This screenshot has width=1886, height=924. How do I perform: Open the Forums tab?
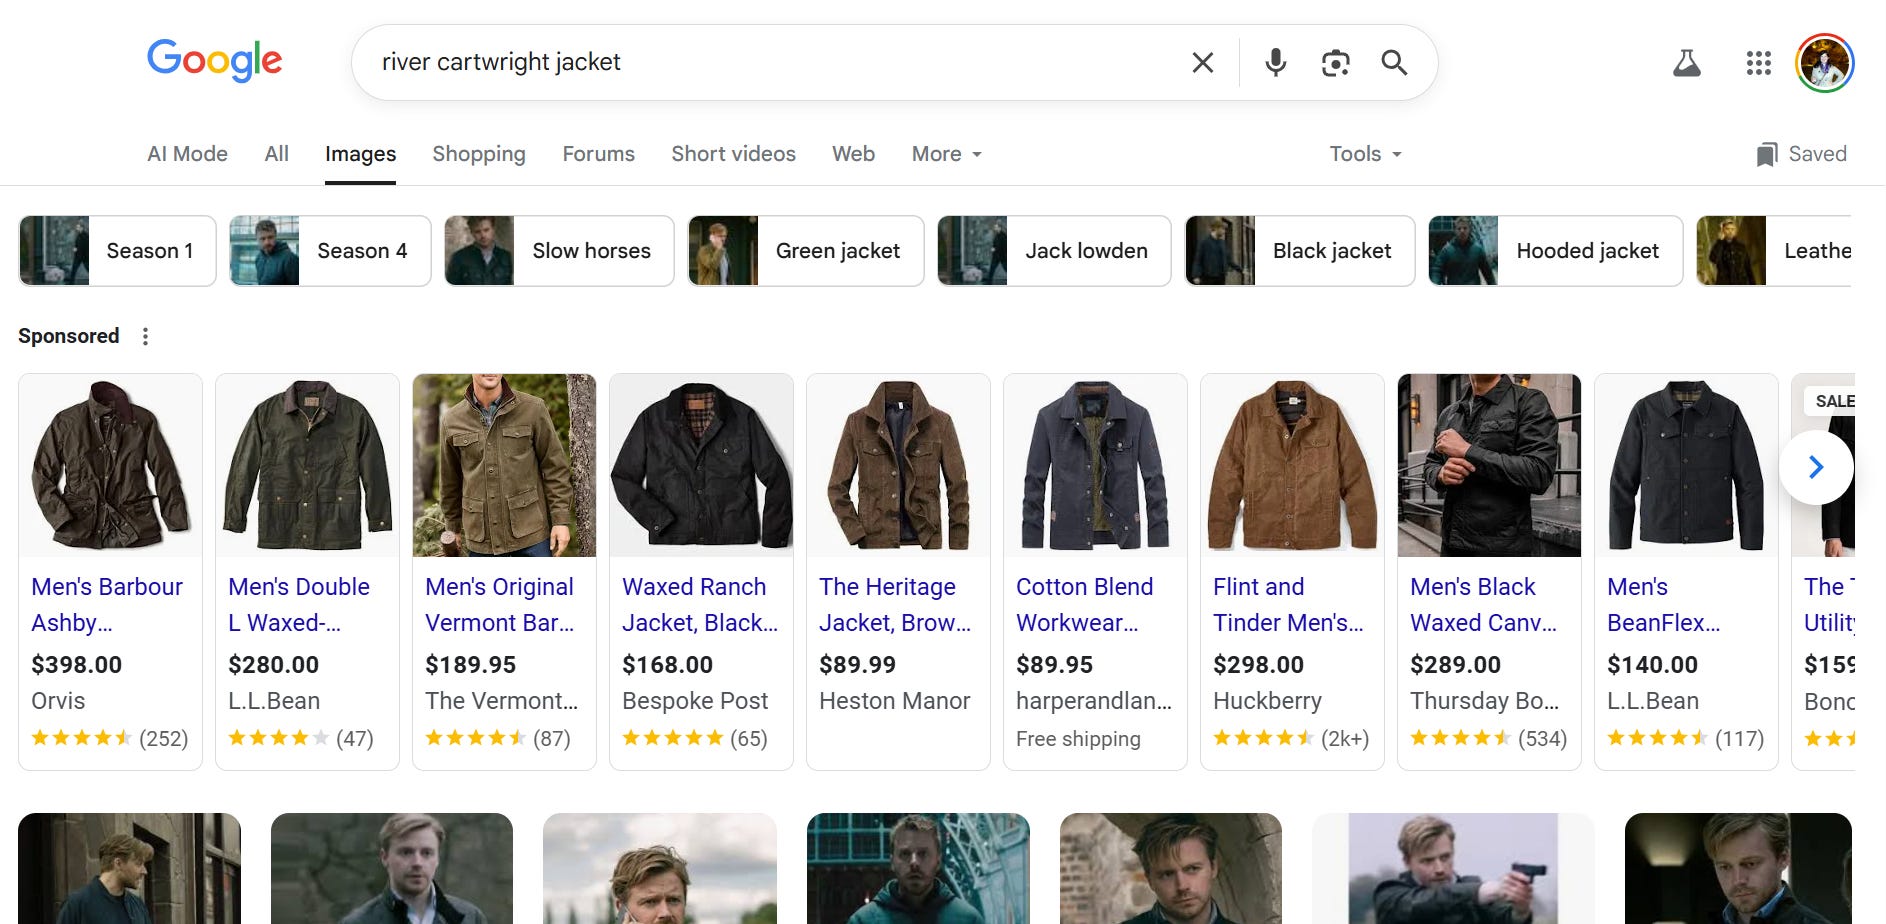click(598, 154)
